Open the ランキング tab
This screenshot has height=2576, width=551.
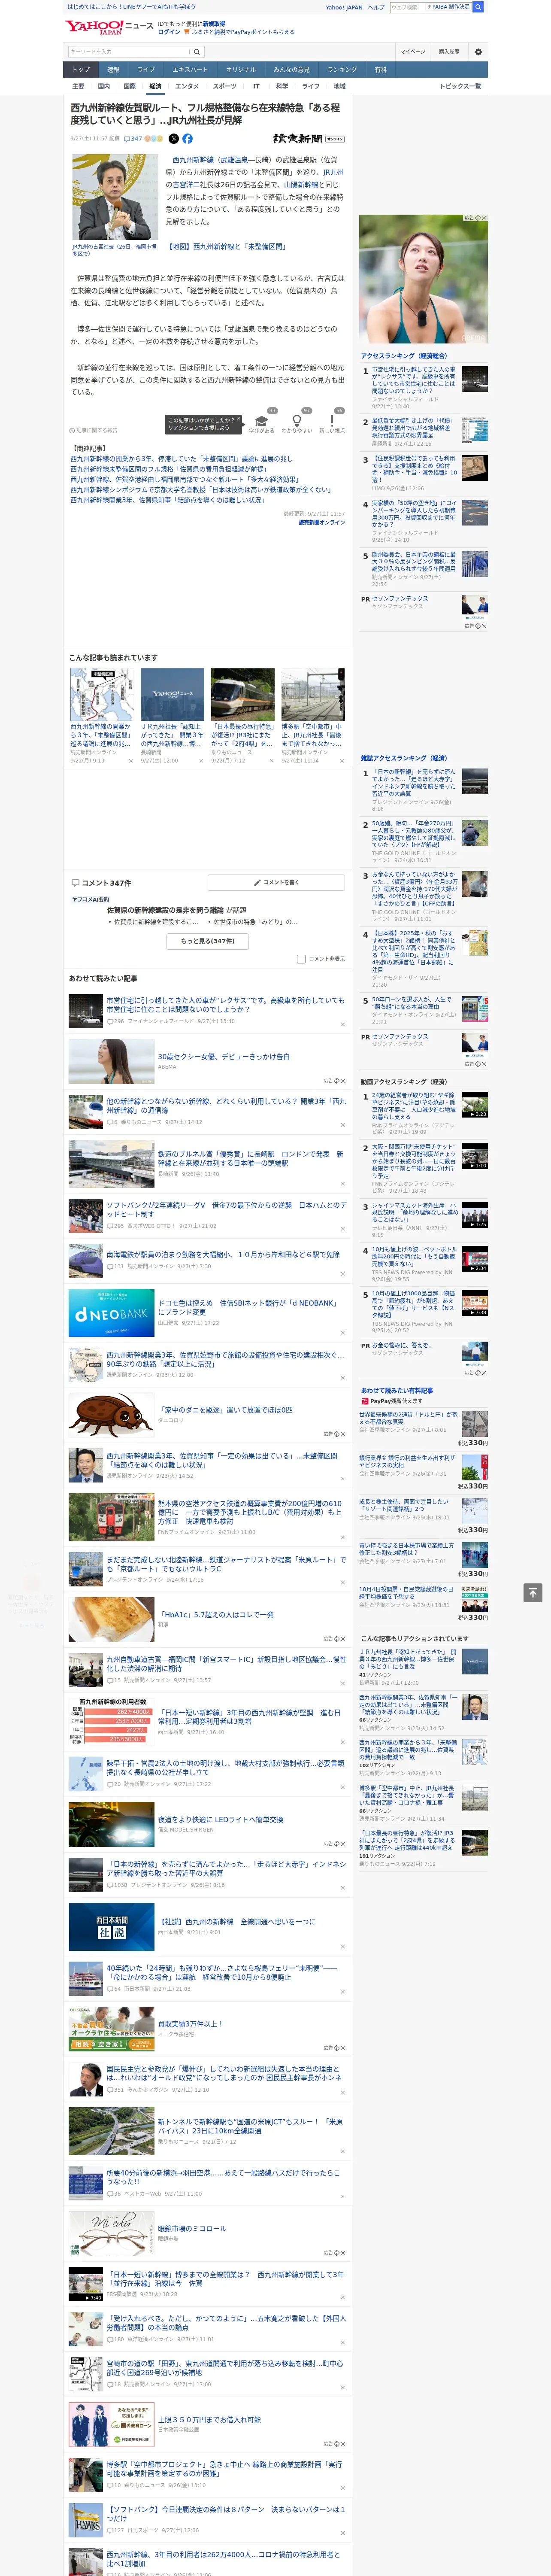pos(342,70)
